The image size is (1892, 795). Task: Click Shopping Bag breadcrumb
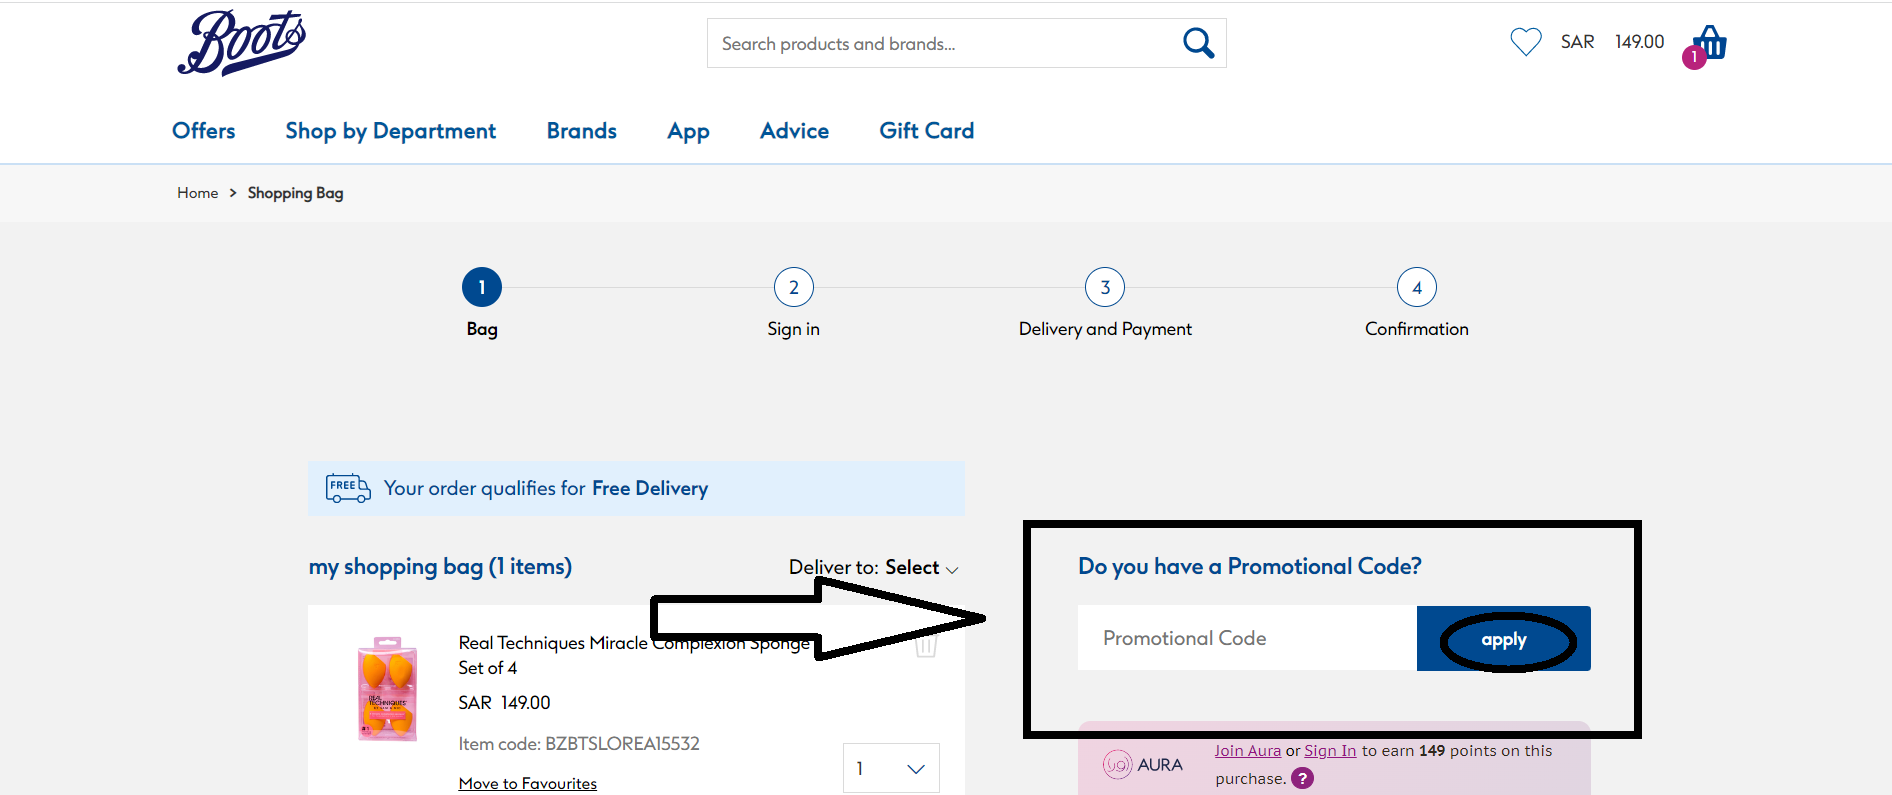coord(296,193)
